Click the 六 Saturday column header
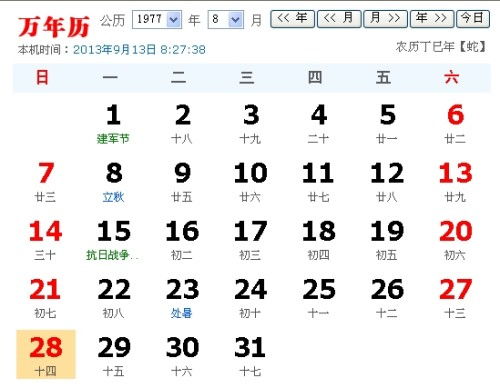This screenshot has height=388, width=500. pyautogui.click(x=452, y=78)
